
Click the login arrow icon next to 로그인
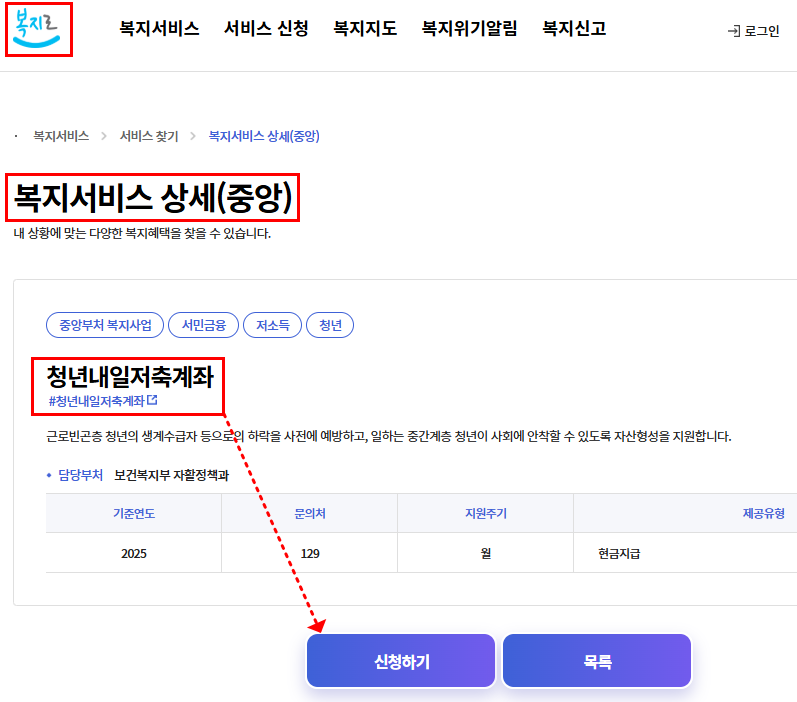(x=733, y=32)
